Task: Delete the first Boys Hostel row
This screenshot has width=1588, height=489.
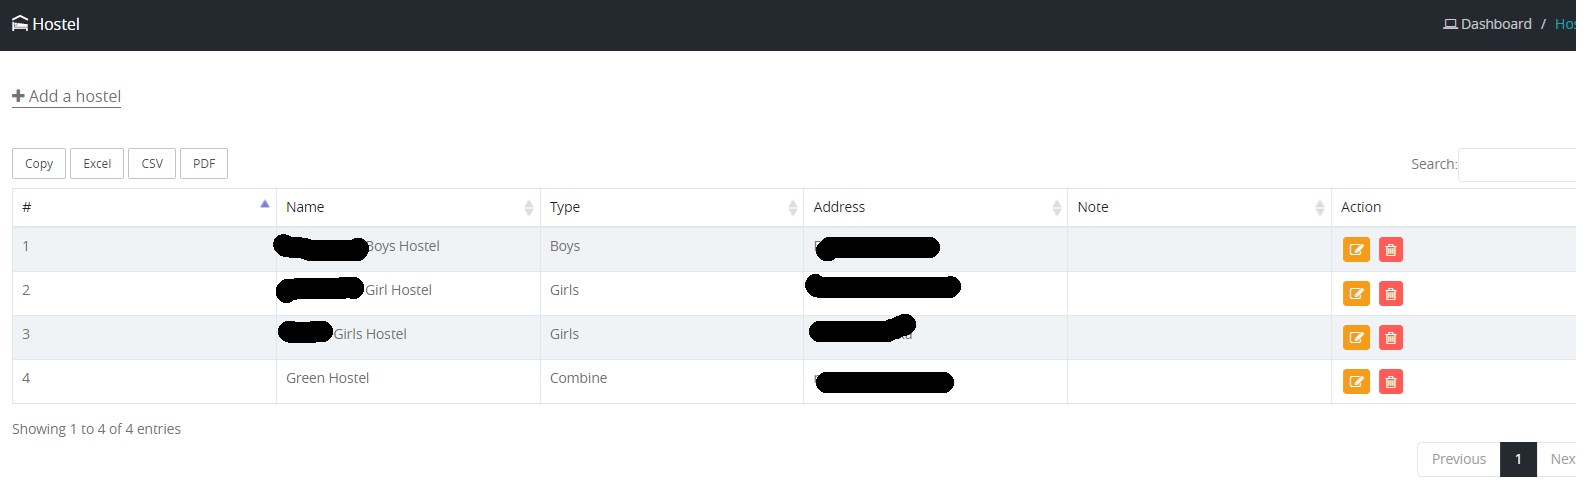Action: point(1390,250)
